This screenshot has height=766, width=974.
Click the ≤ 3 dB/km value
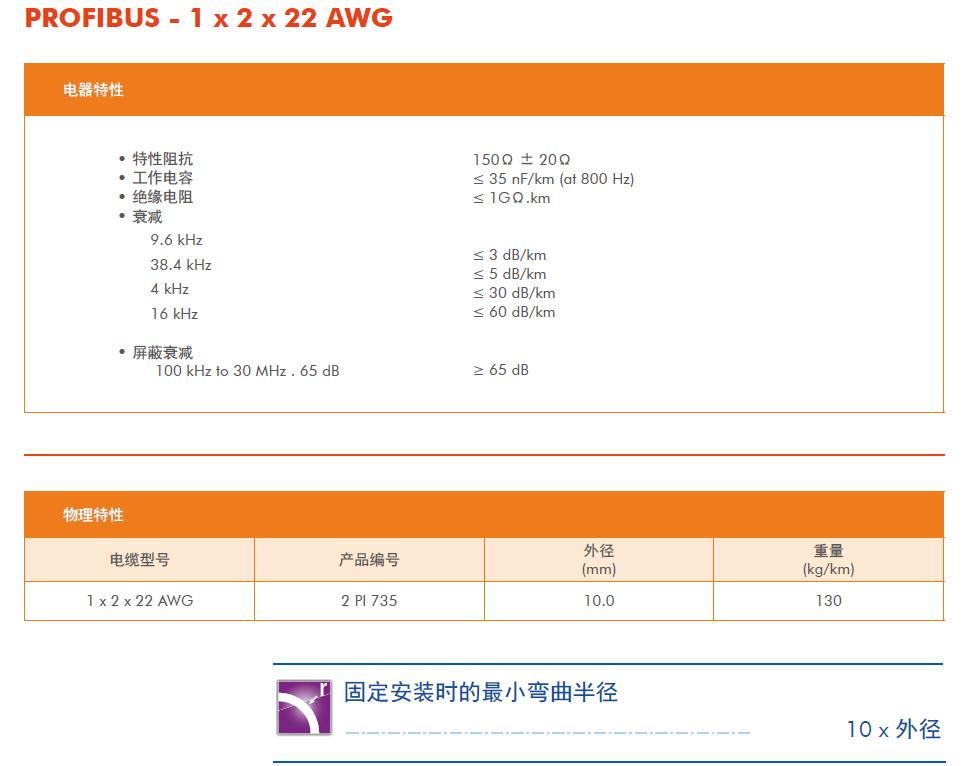tap(509, 255)
